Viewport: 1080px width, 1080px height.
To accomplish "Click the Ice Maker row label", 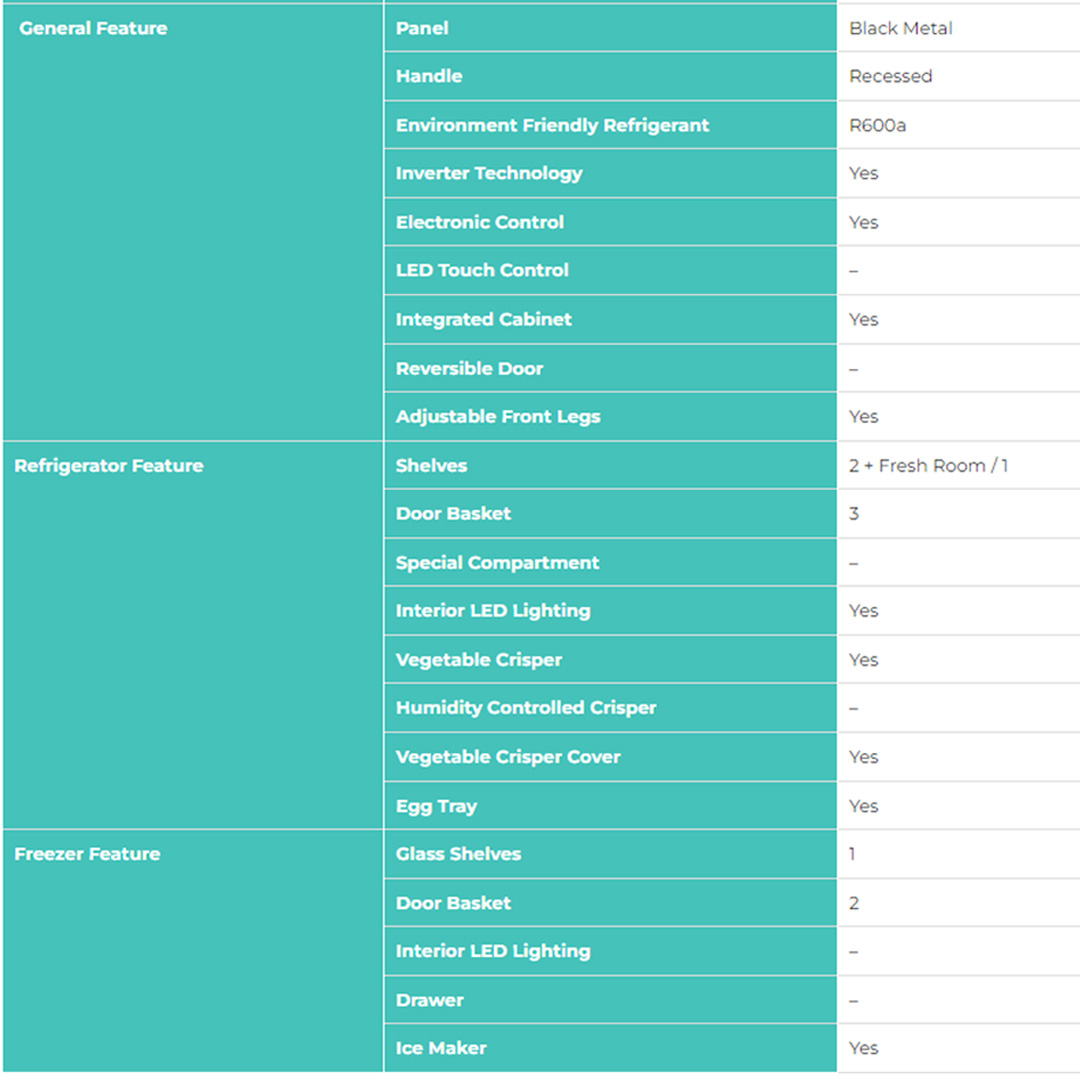I will click(x=441, y=1048).
